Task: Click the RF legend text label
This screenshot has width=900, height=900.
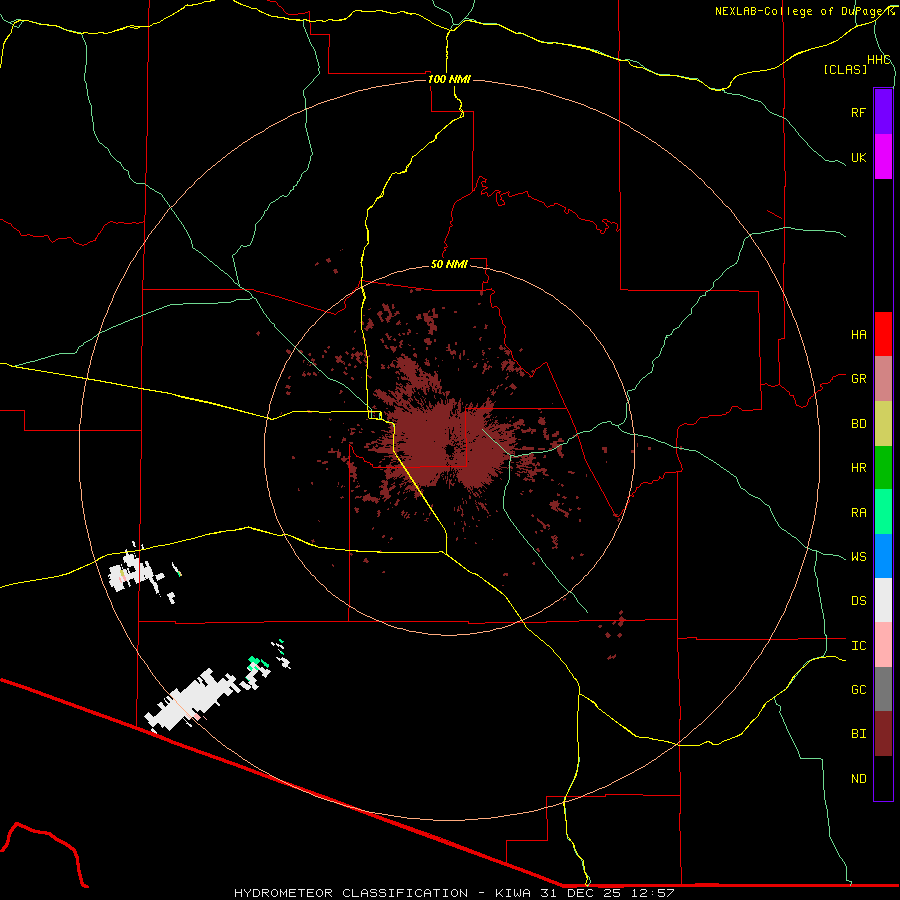Action: tap(858, 112)
